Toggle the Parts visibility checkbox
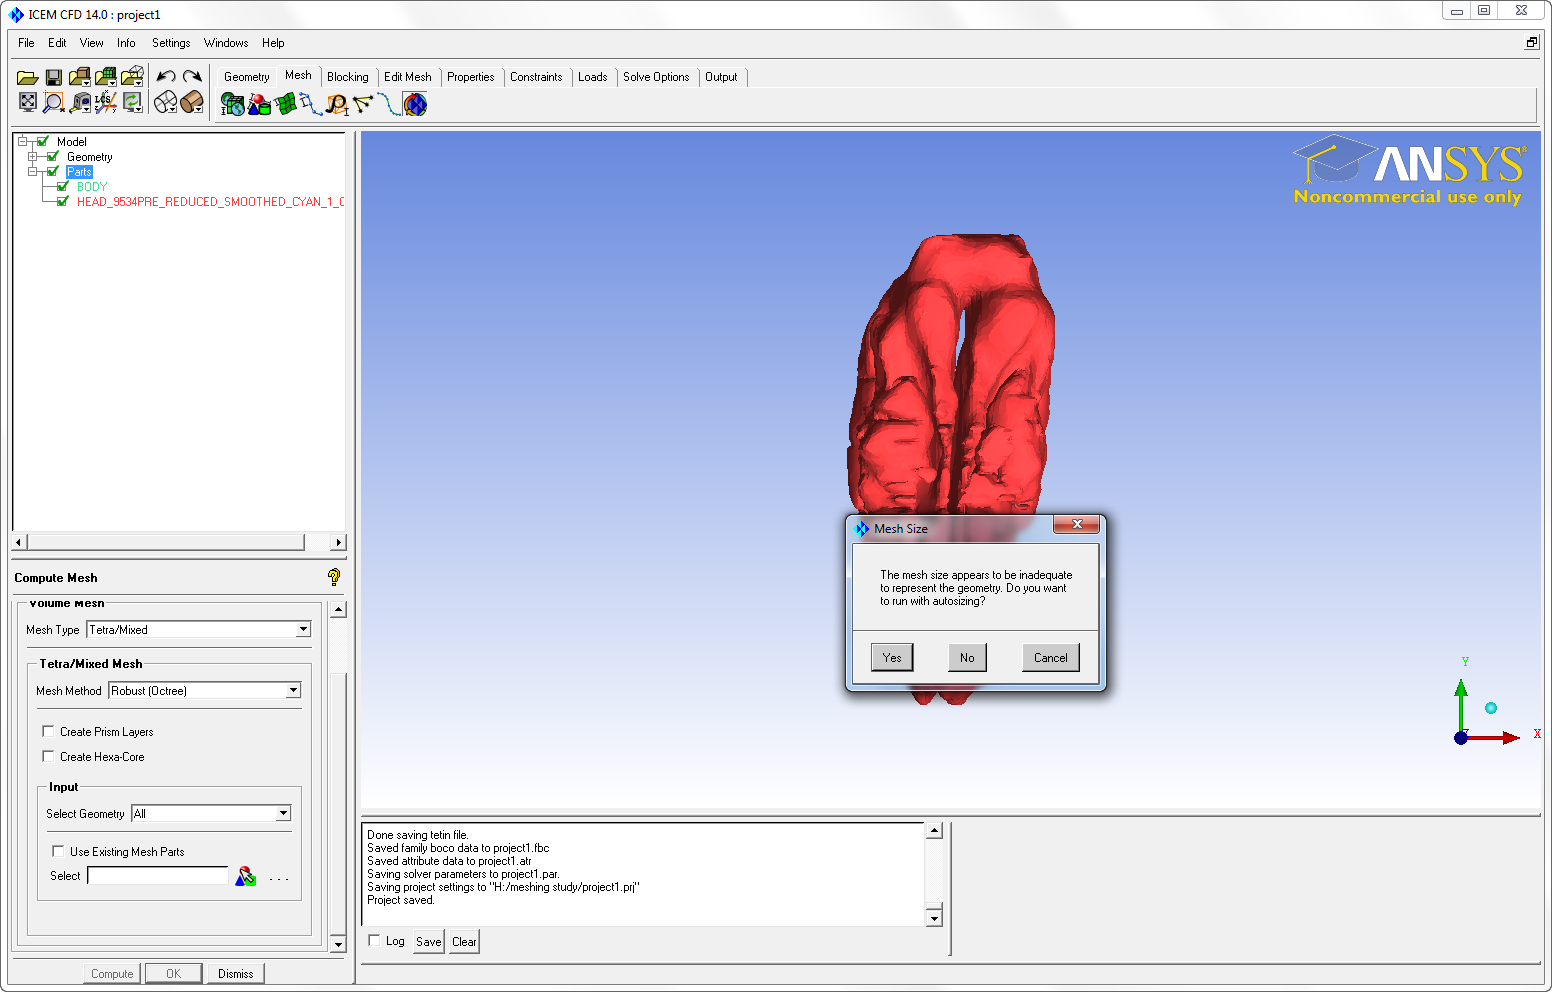Image resolution: width=1552 pixels, height=992 pixels. point(53,171)
